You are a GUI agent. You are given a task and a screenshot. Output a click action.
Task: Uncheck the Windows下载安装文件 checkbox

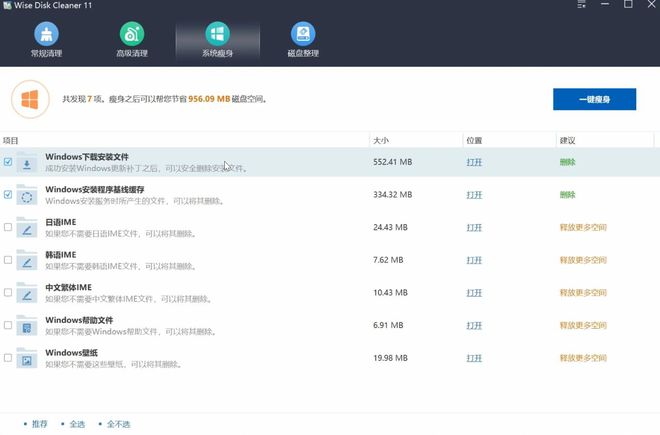(8, 162)
